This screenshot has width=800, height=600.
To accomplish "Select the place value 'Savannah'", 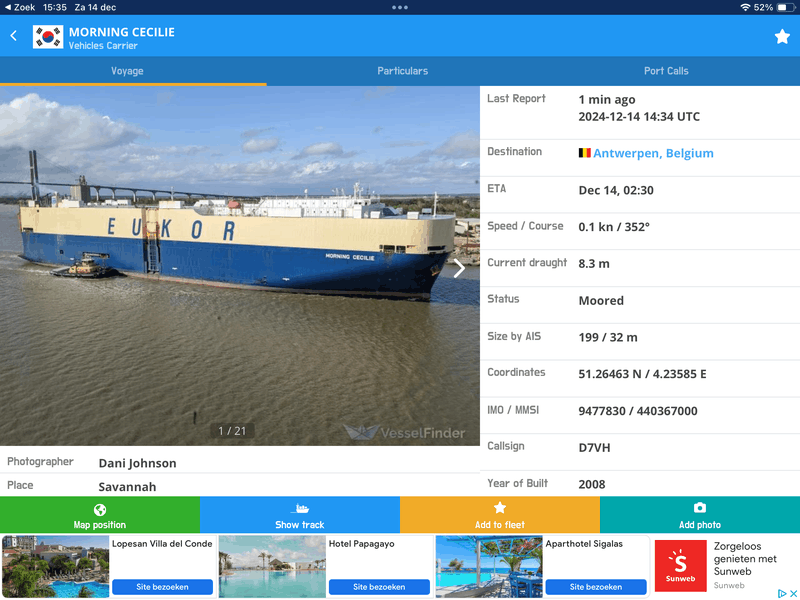I will tap(127, 487).
